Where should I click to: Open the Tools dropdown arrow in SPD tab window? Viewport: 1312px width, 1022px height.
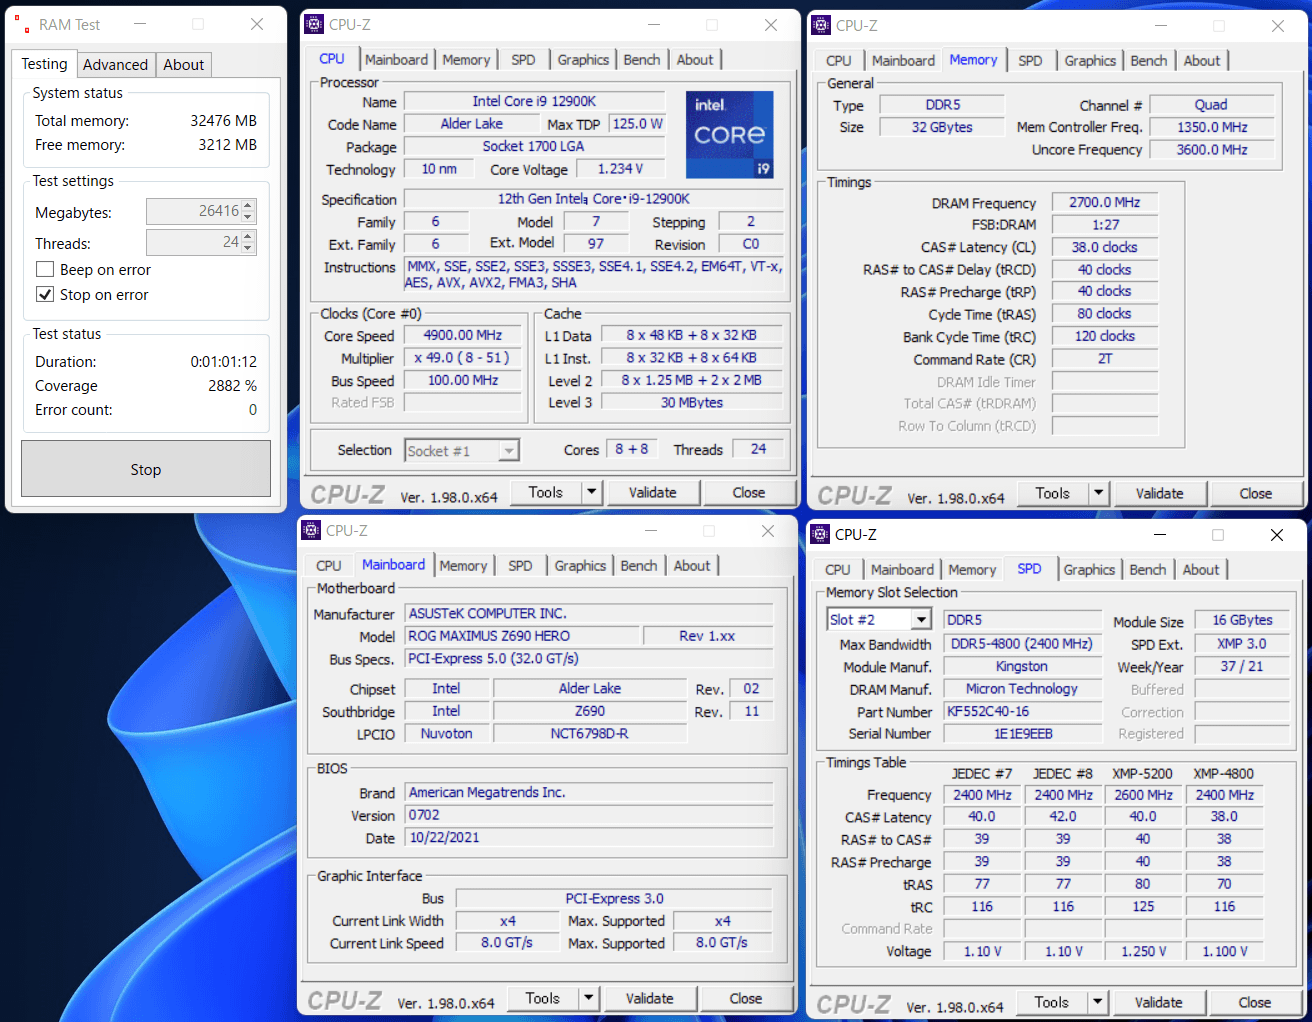1097,1002
